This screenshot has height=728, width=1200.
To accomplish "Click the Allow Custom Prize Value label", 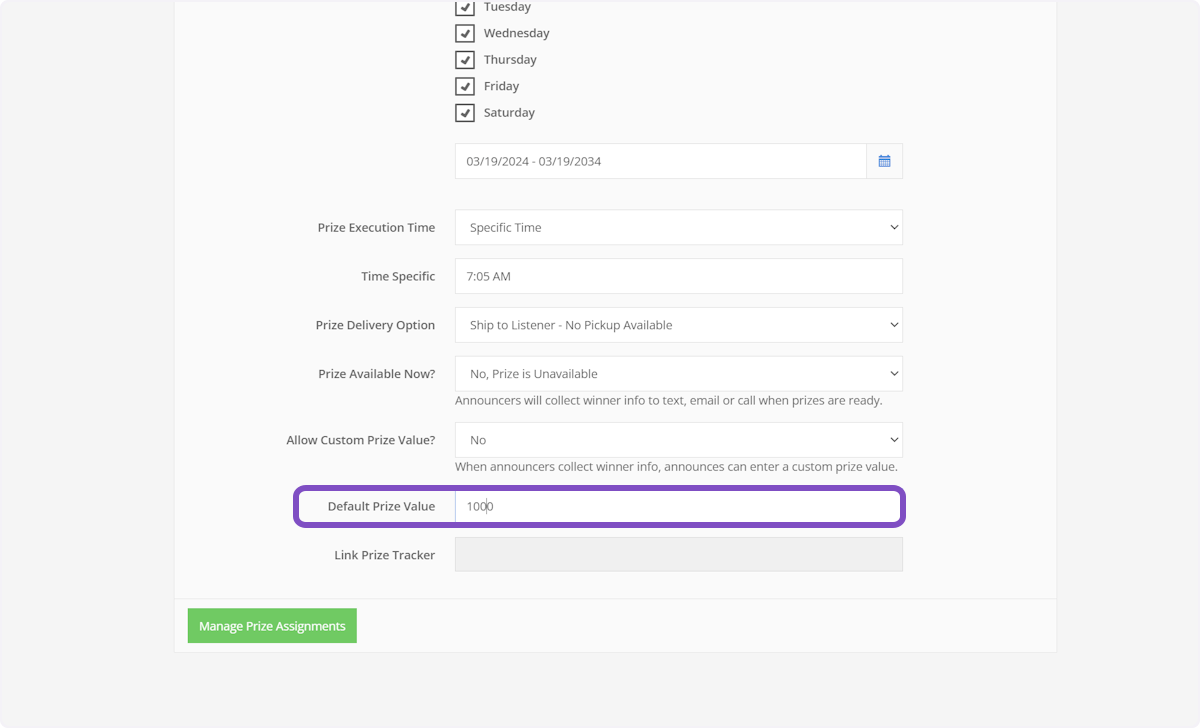I will pos(360,440).
